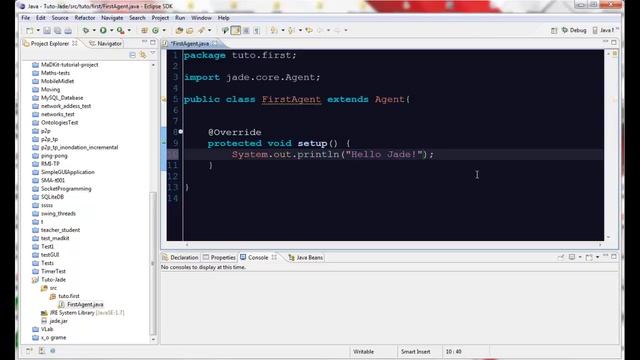Click the New Java Package icon
640x360 pixels.
[144, 30]
